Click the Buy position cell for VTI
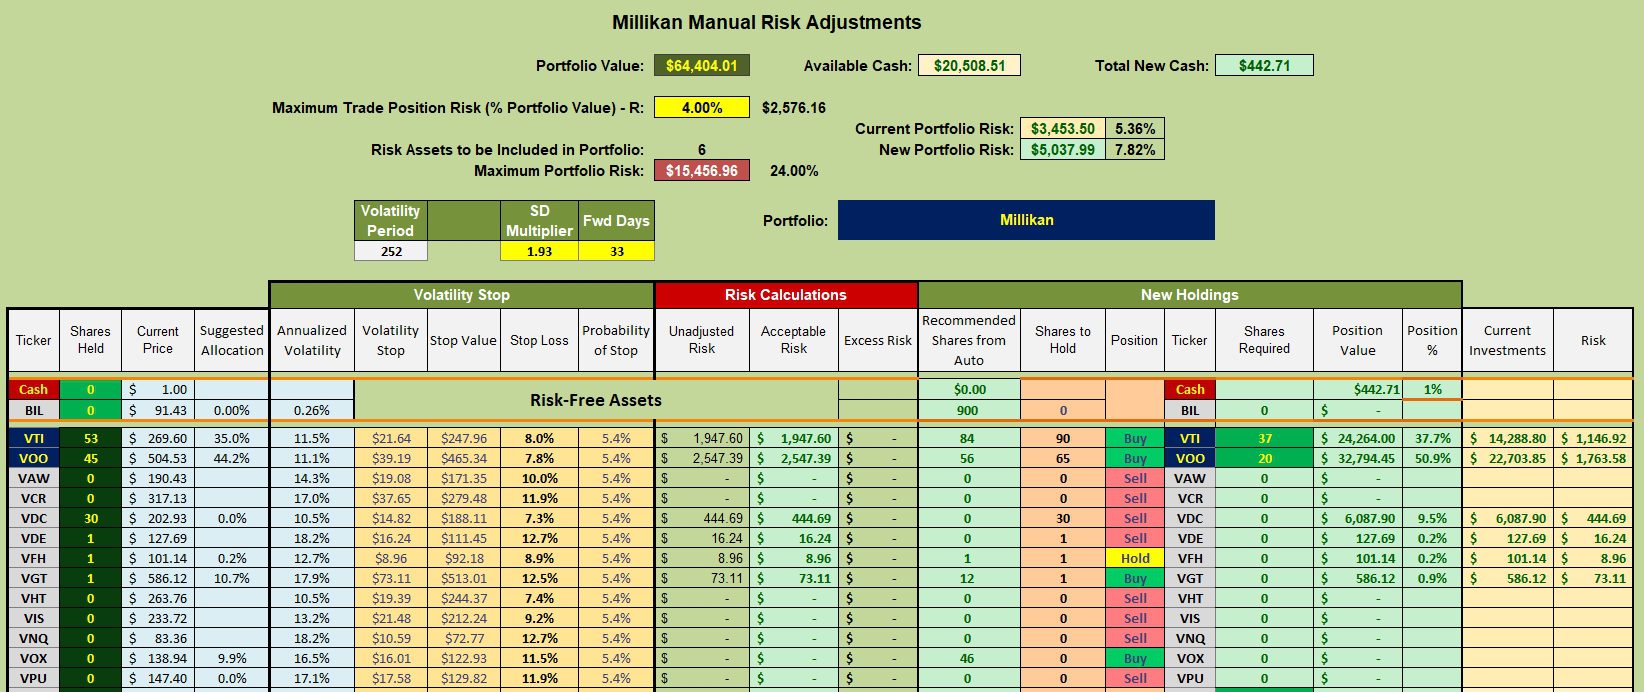The height and width of the screenshot is (692, 1644). click(1135, 438)
